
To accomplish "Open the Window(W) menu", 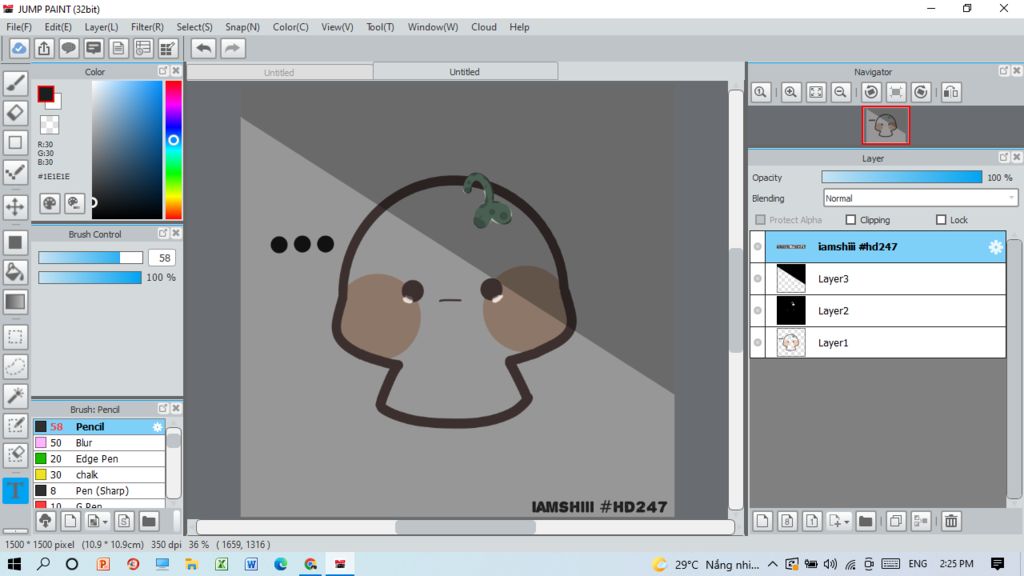I will pyautogui.click(x=433, y=27).
